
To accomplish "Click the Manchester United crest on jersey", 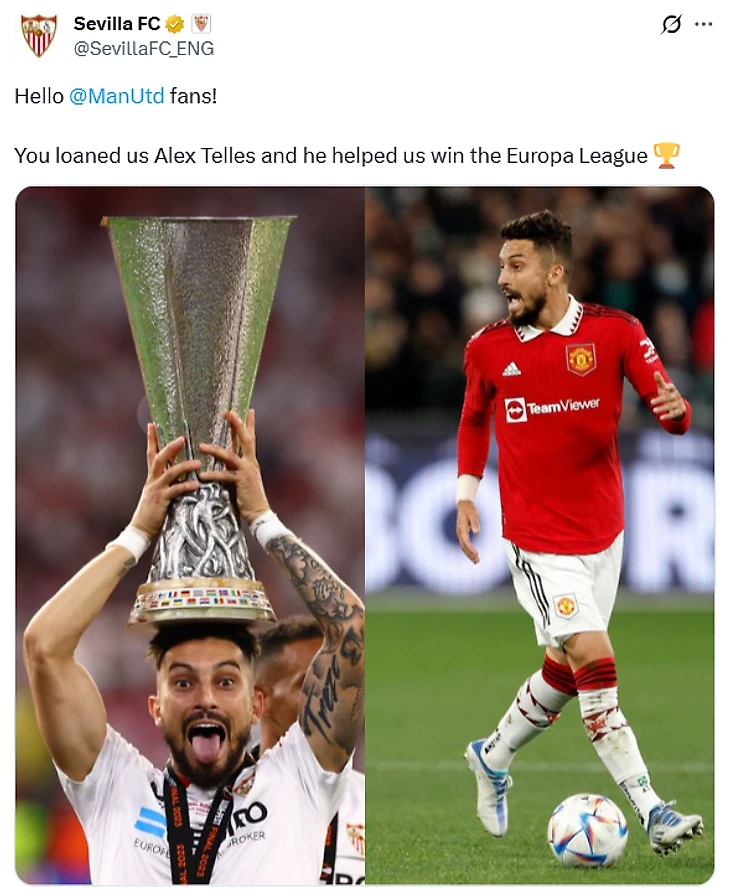I will coord(581,359).
